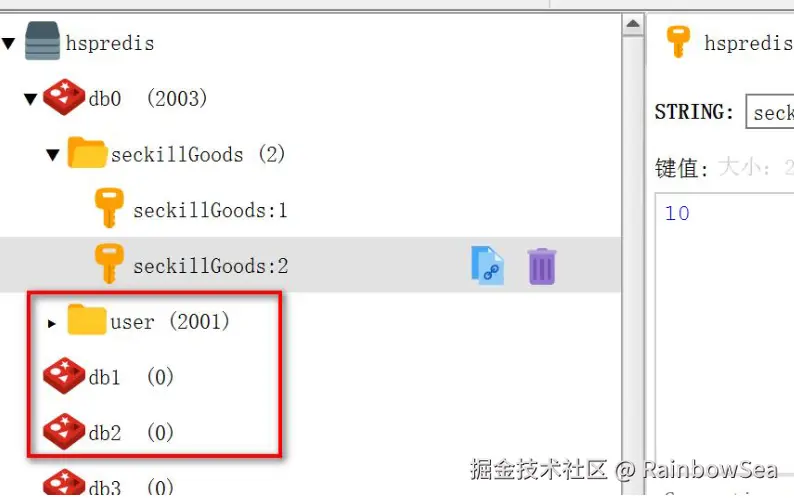Click the db1 red Redis database icon

pyautogui.click(x=64, y=376)
